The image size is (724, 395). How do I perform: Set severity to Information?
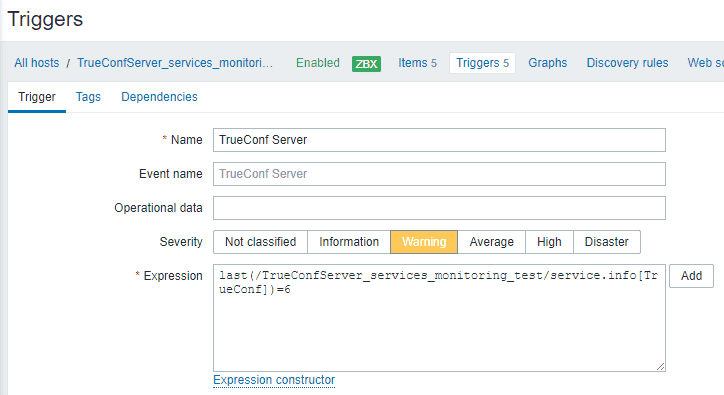[349, 242]
